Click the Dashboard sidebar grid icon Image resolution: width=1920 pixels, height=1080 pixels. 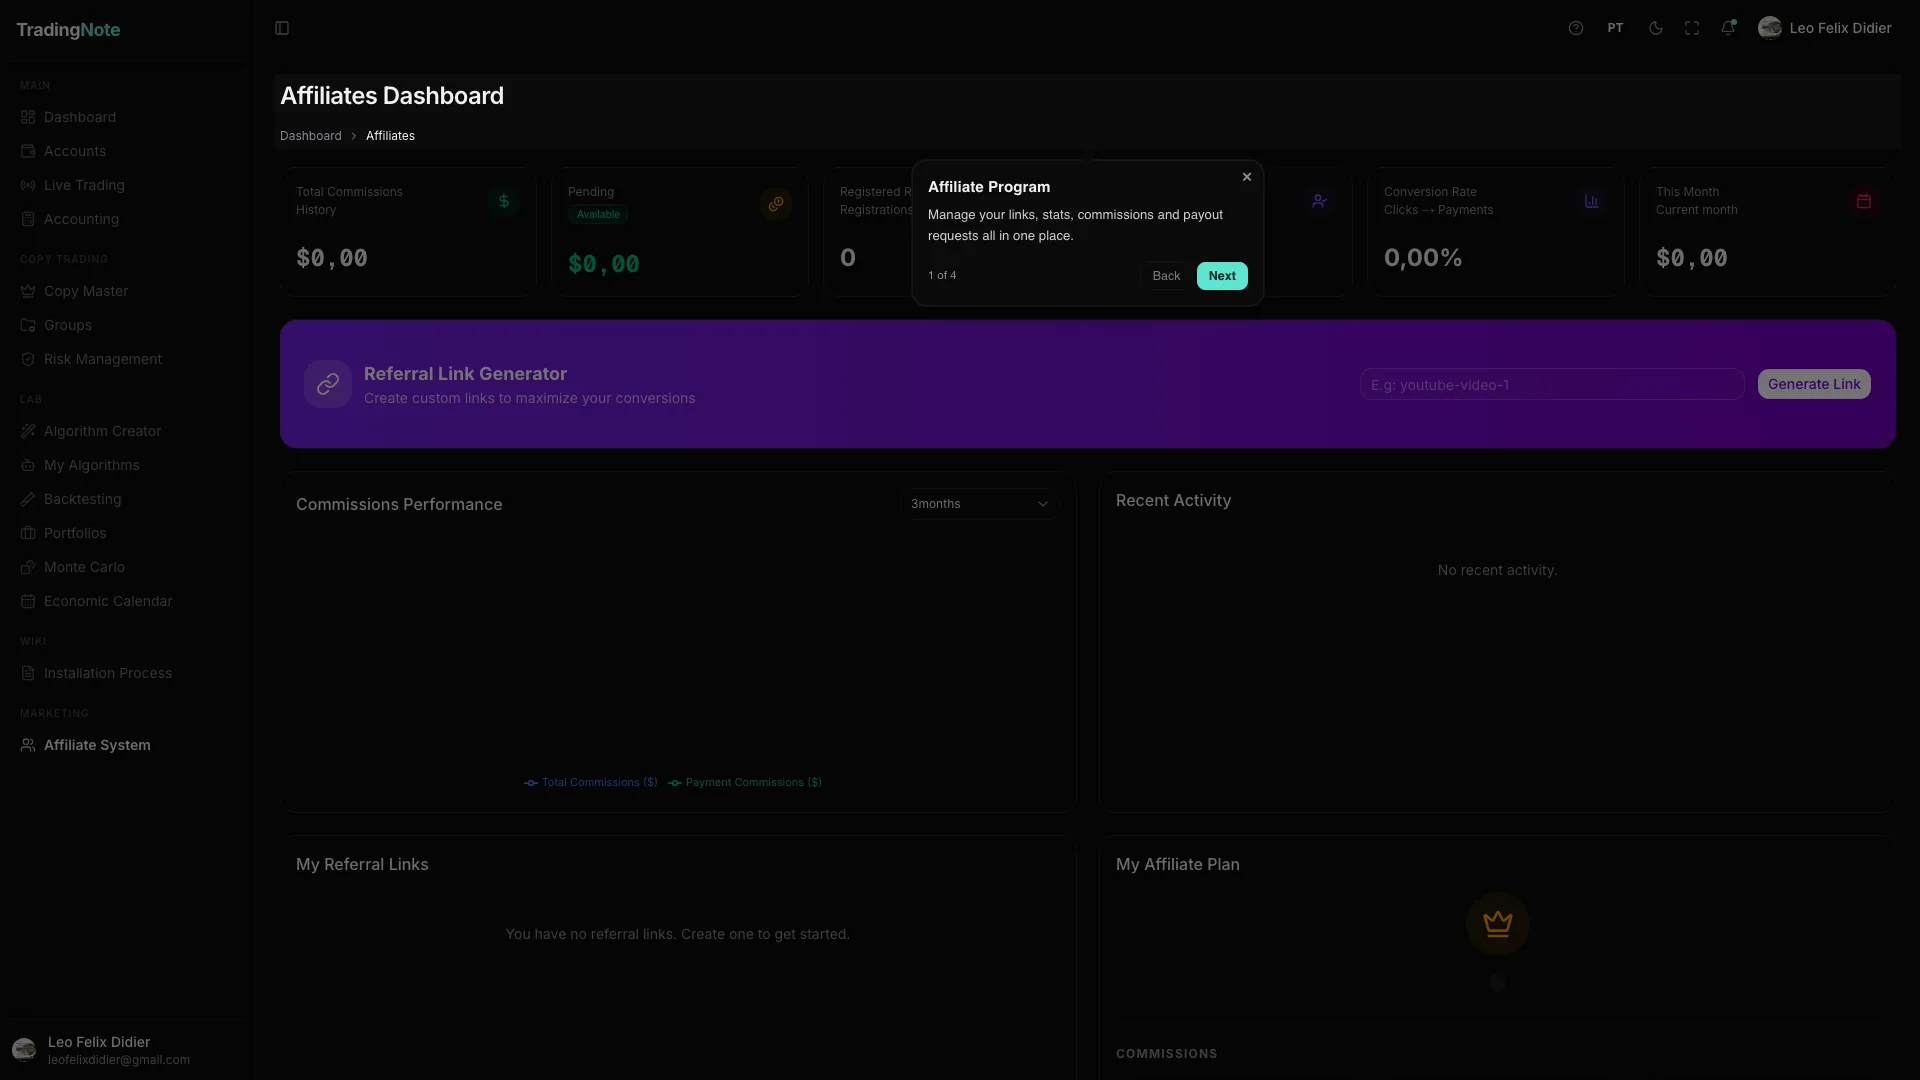point(28,117)
